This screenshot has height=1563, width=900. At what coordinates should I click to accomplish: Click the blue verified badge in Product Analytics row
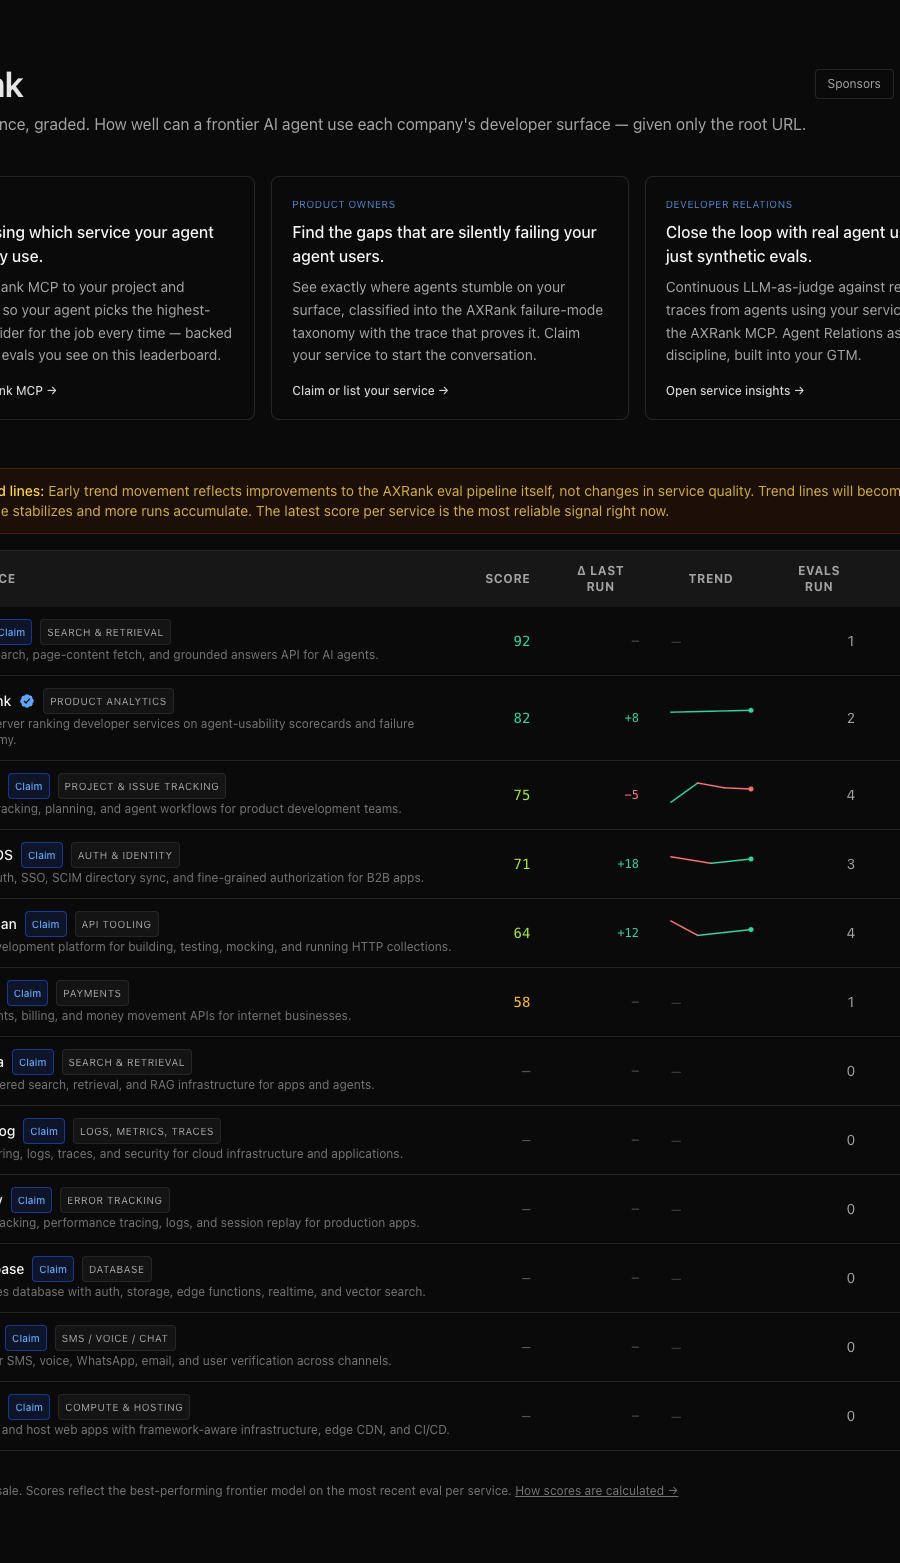[x=27, y=701]
